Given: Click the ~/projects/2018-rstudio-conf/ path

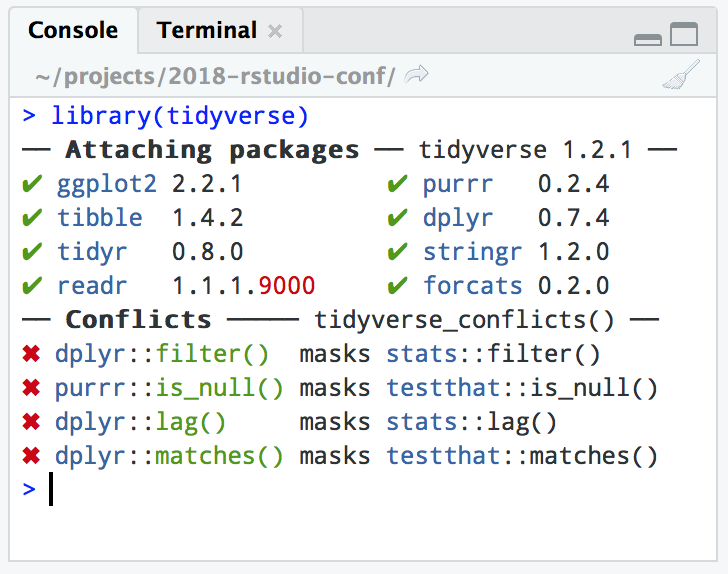Looking at the screenshot, I should pos(215,76).
